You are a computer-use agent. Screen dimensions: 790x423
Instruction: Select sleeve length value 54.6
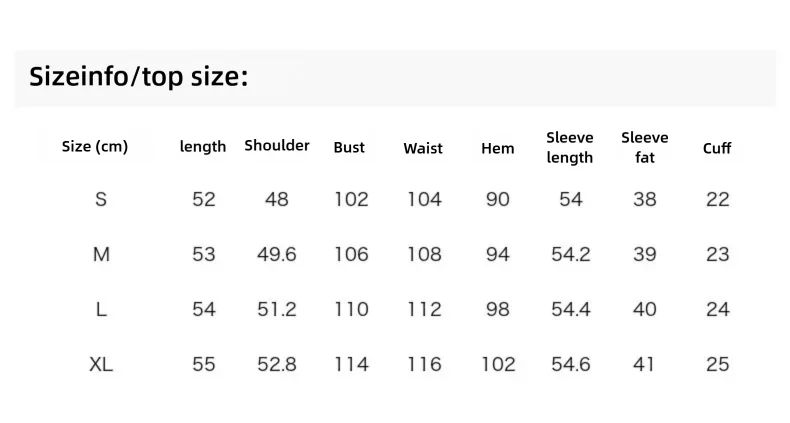(570, 364)
